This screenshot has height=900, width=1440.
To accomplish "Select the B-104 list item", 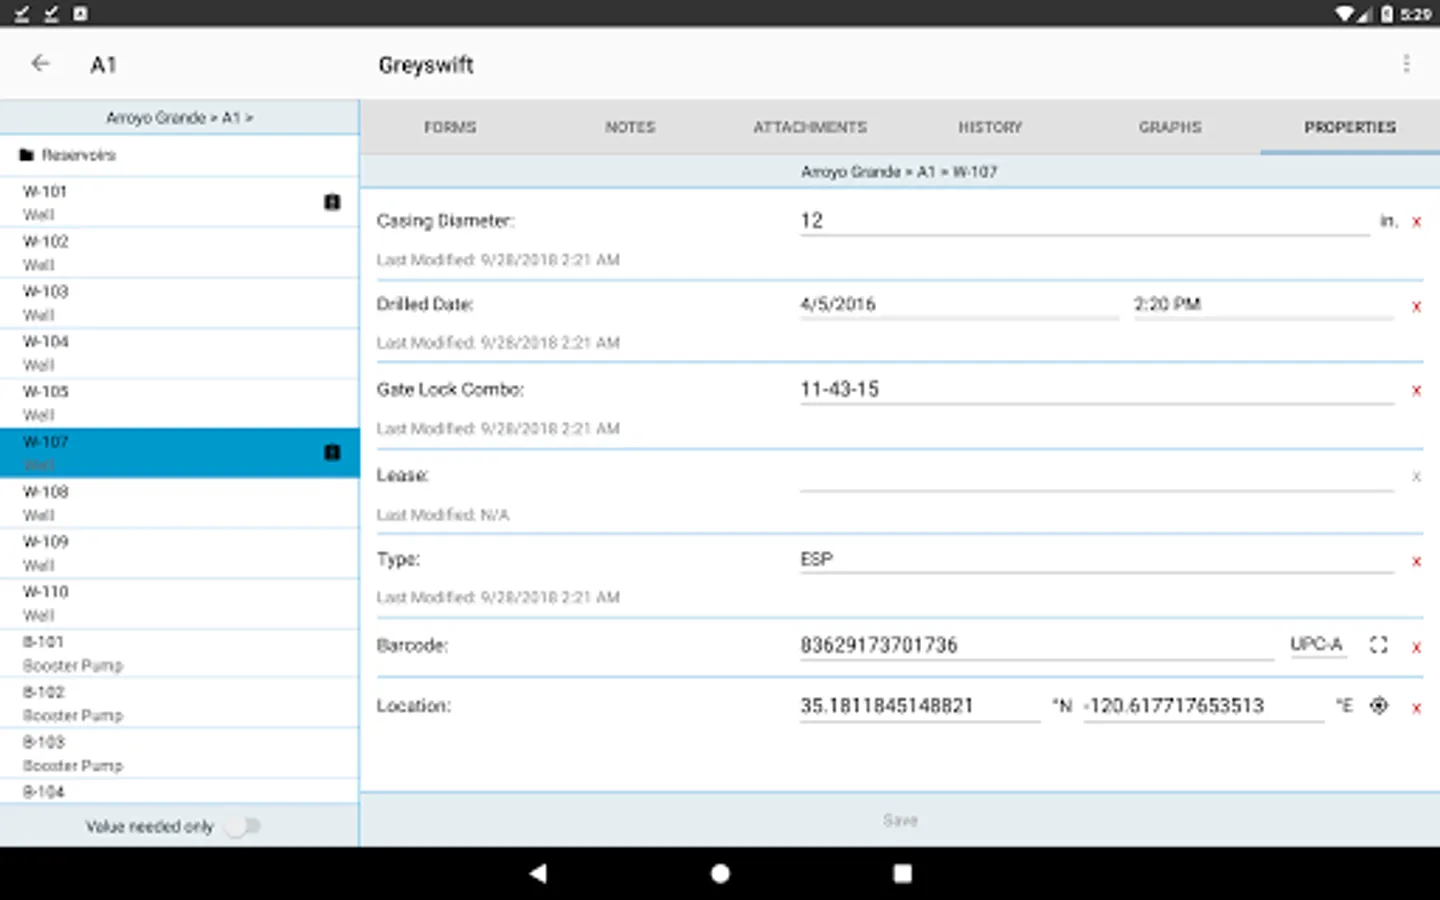I will click(x=180, y=791).
